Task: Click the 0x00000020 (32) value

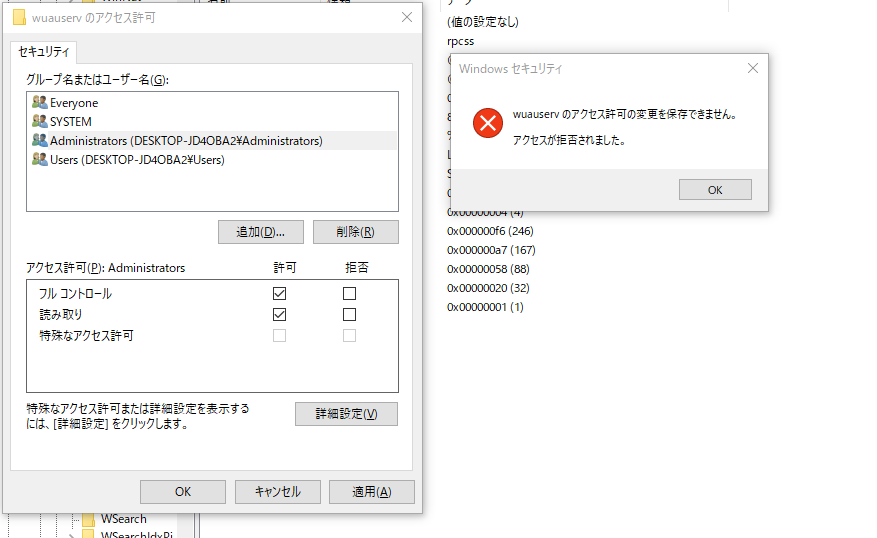Action: point(488,288)
